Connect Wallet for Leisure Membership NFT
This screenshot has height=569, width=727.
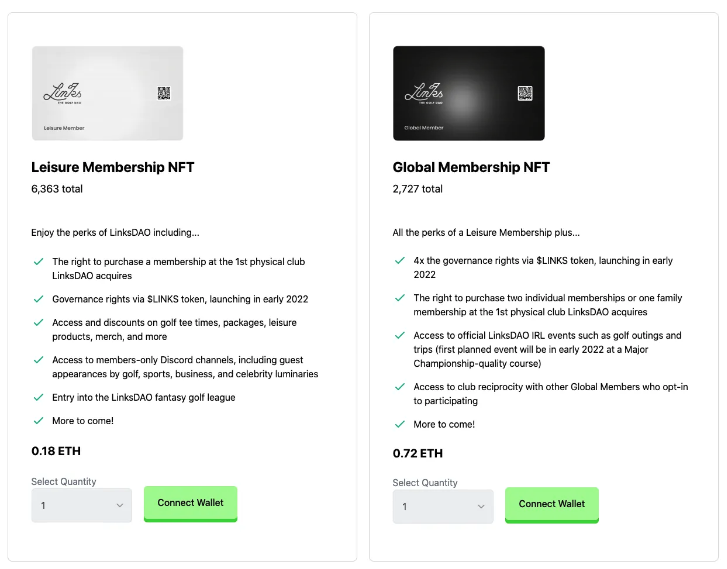tap(190, 503)
